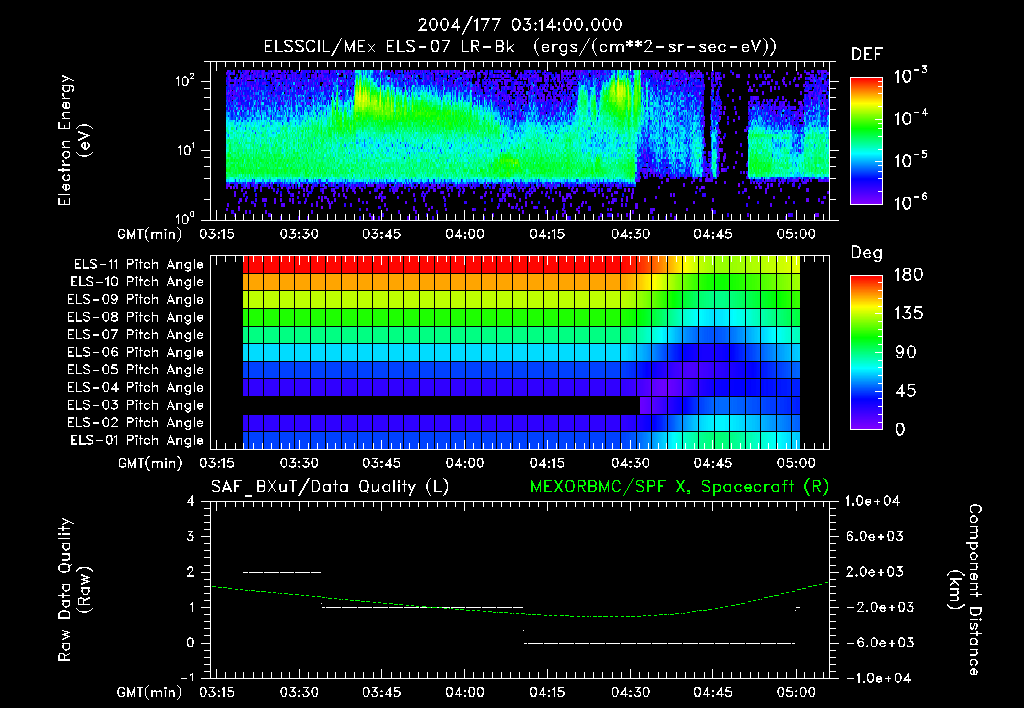Viewport: 1024px width, 708px height.
Task: Click the 1.0e+04 right axis value
Action: coord(872,501)
